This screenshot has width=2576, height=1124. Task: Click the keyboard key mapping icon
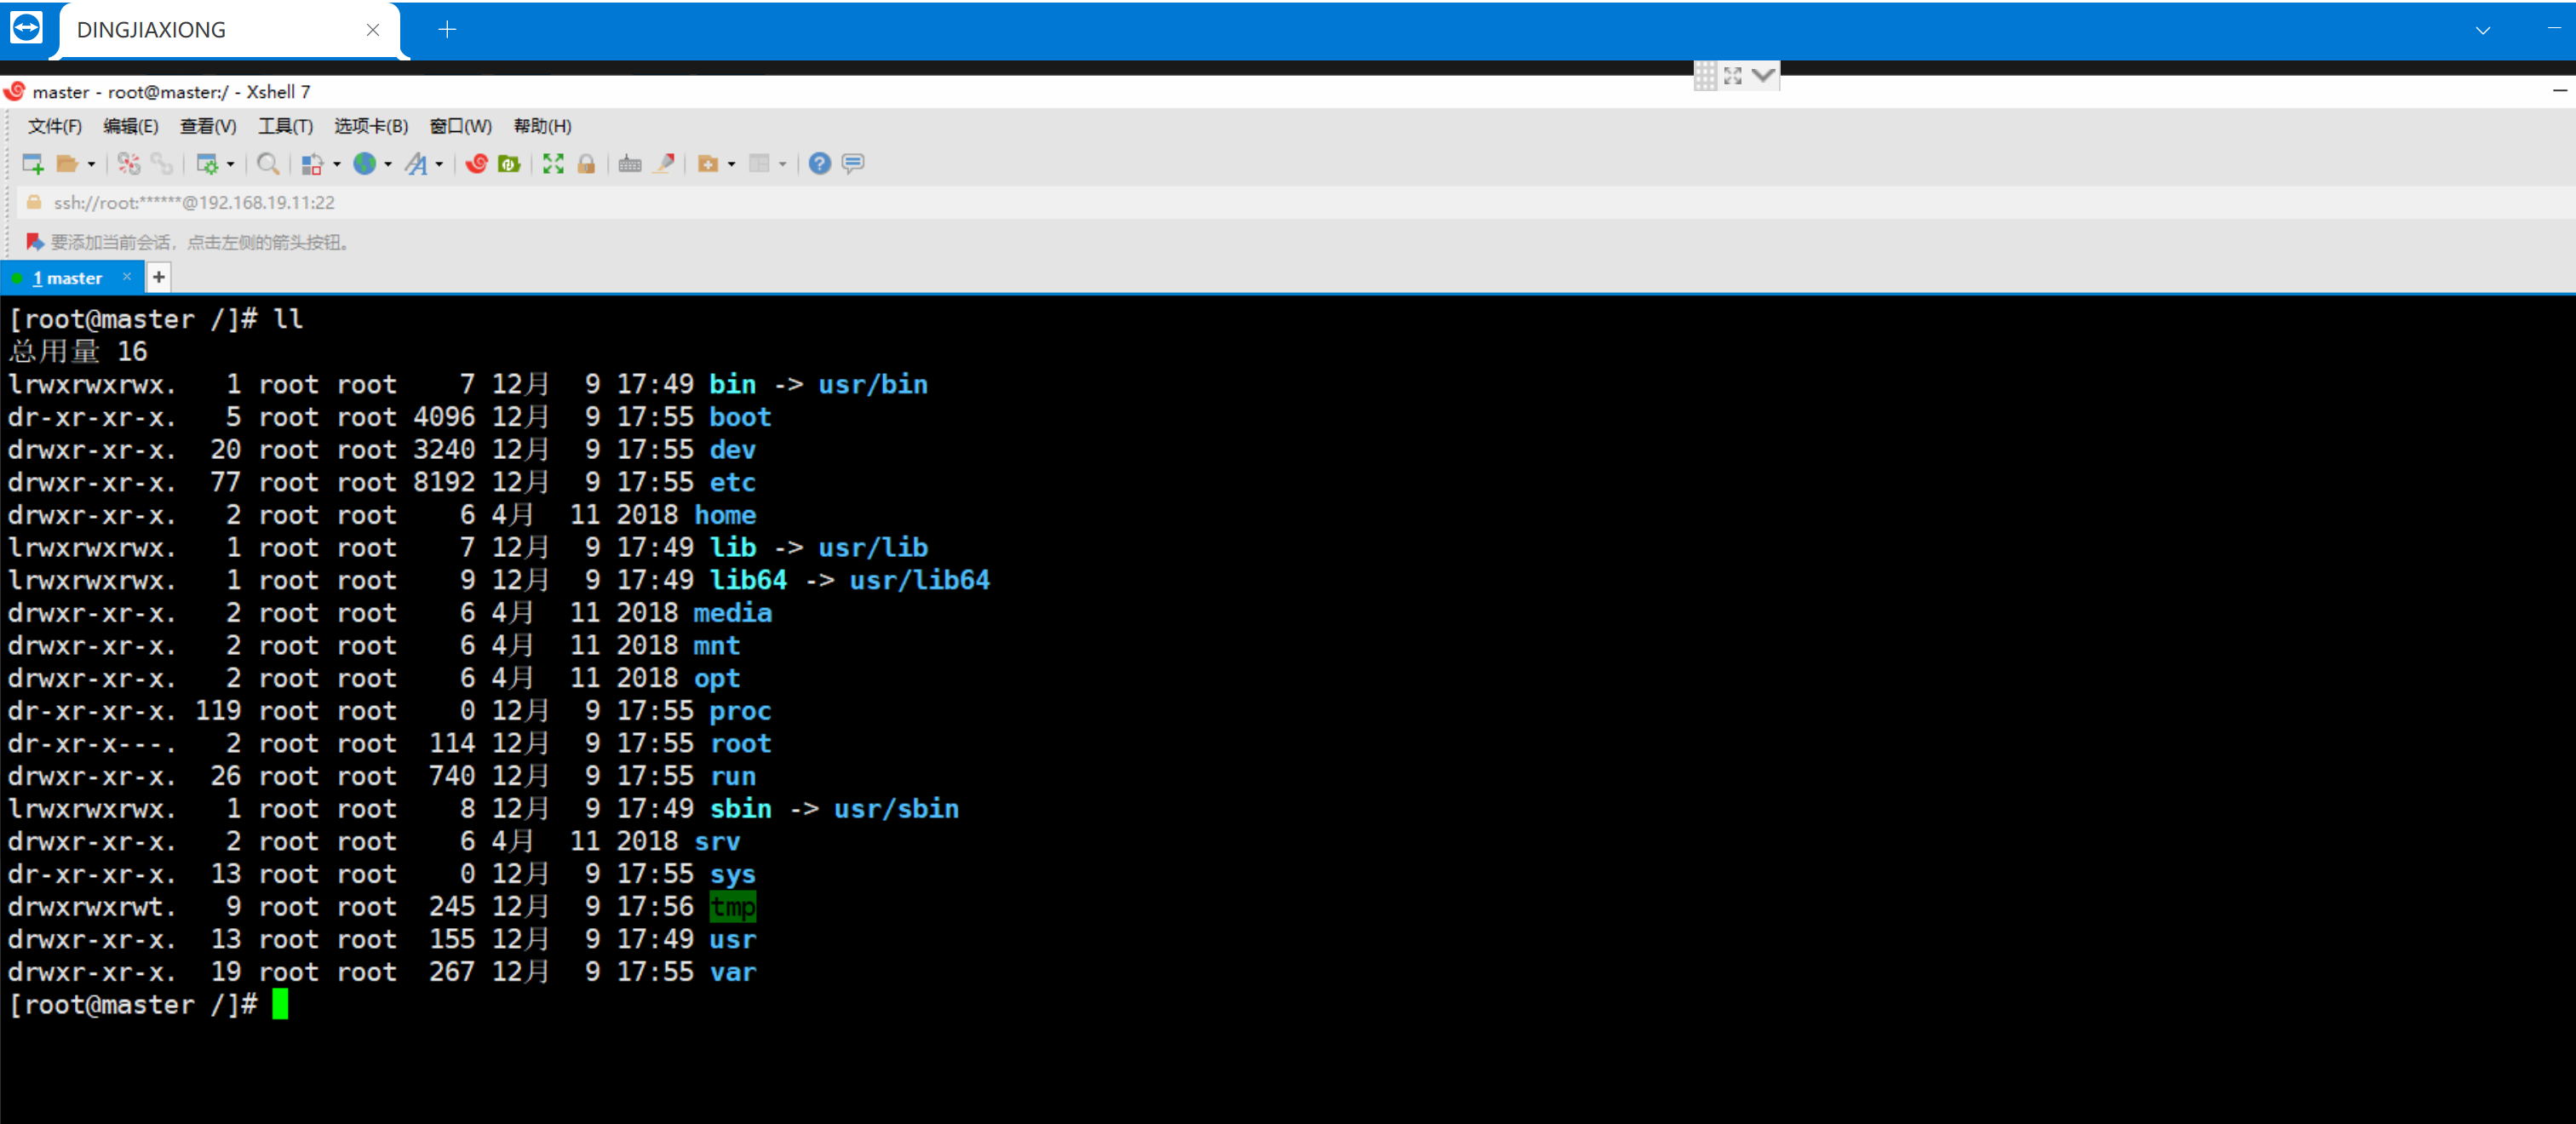630,164
